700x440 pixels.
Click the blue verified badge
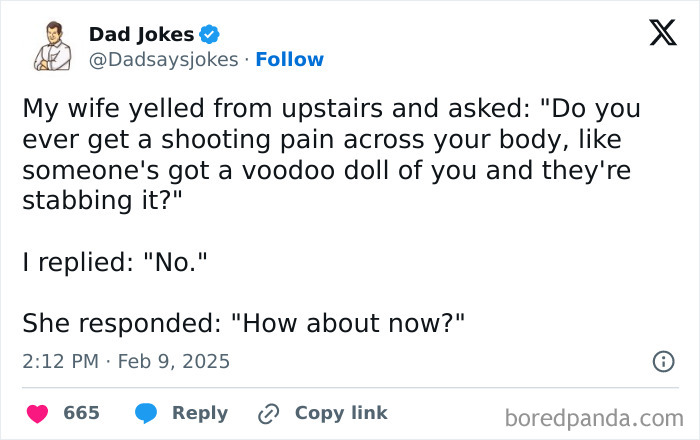click(209, 34)
